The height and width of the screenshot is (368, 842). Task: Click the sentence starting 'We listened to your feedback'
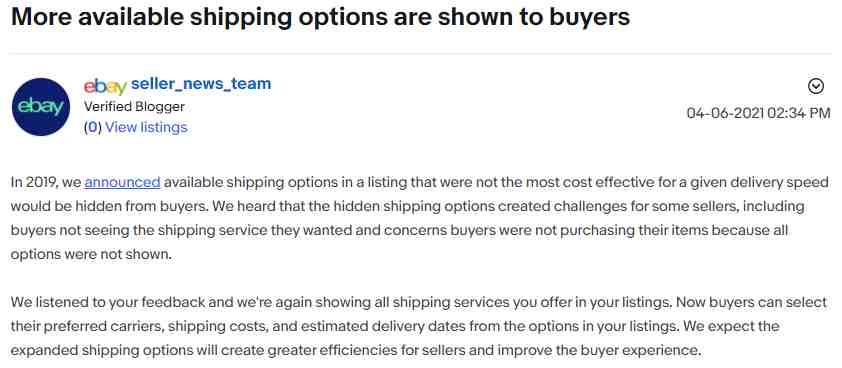click(x=340, y=302)
